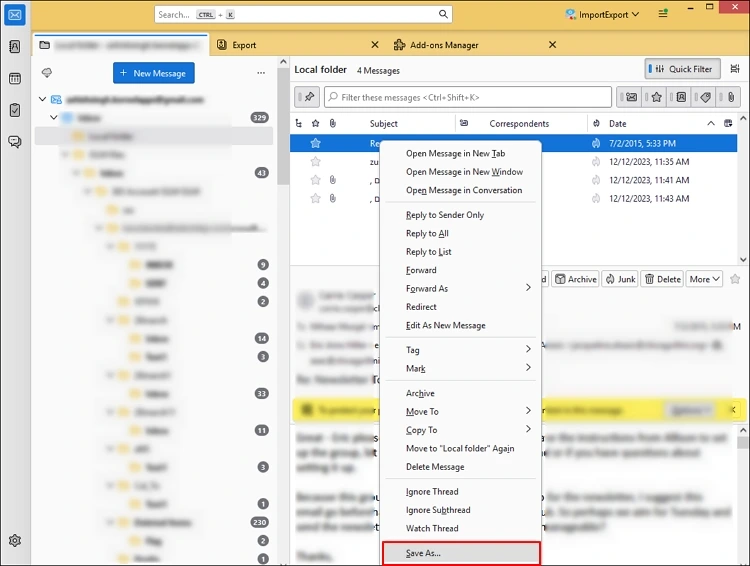Choose Reply to Sender Only
Image resolution: width=750 pixels, height=566 pixels.
pyautogui.click(x=461, y=215)
